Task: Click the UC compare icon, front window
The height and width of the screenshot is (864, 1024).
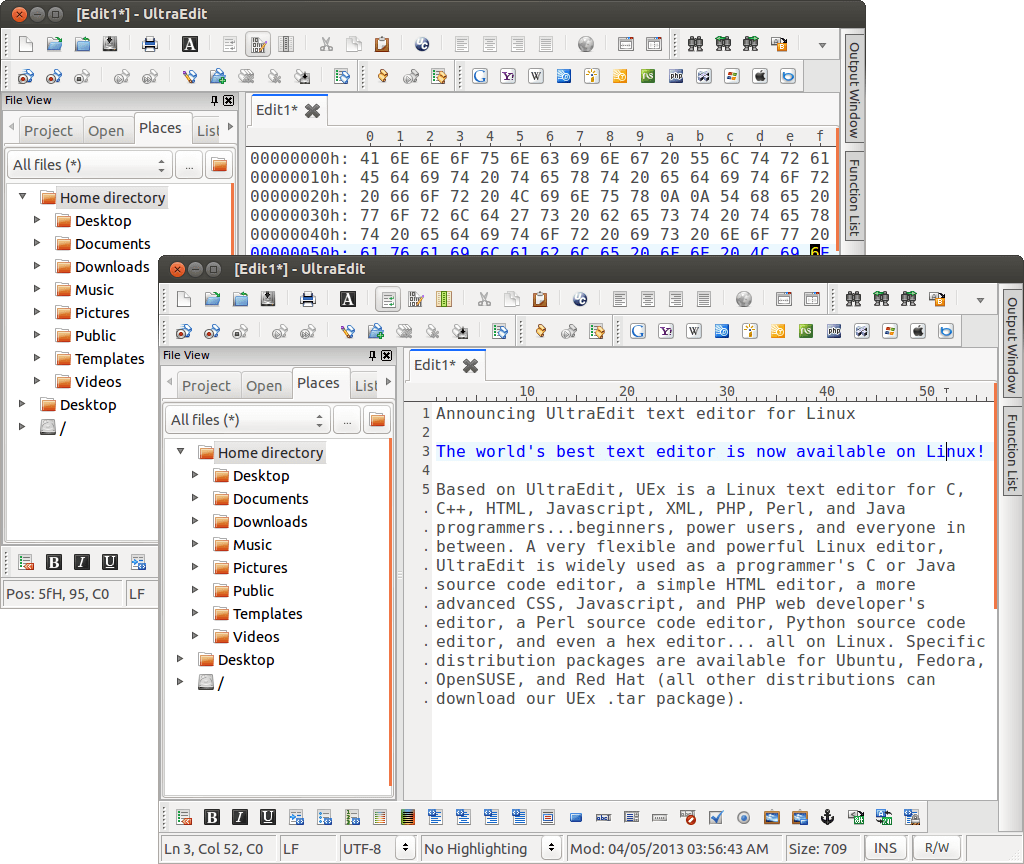Action: [x=580, y=299]
